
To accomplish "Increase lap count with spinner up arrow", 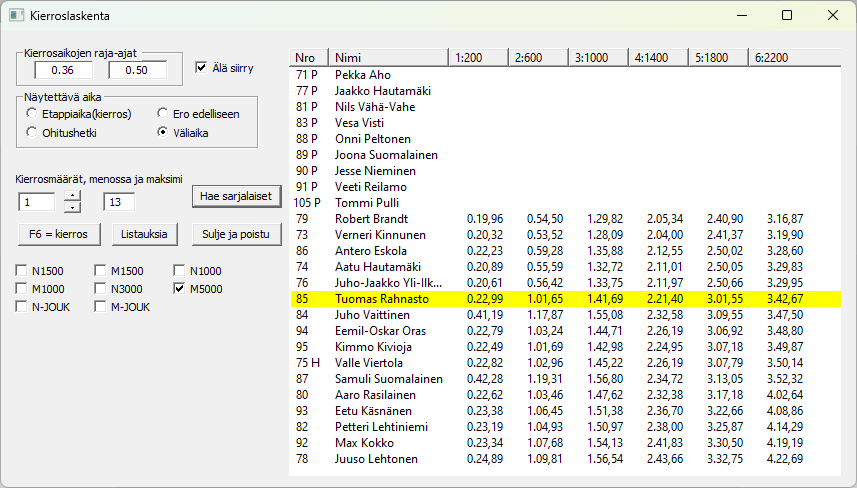I will coord(72,196).
